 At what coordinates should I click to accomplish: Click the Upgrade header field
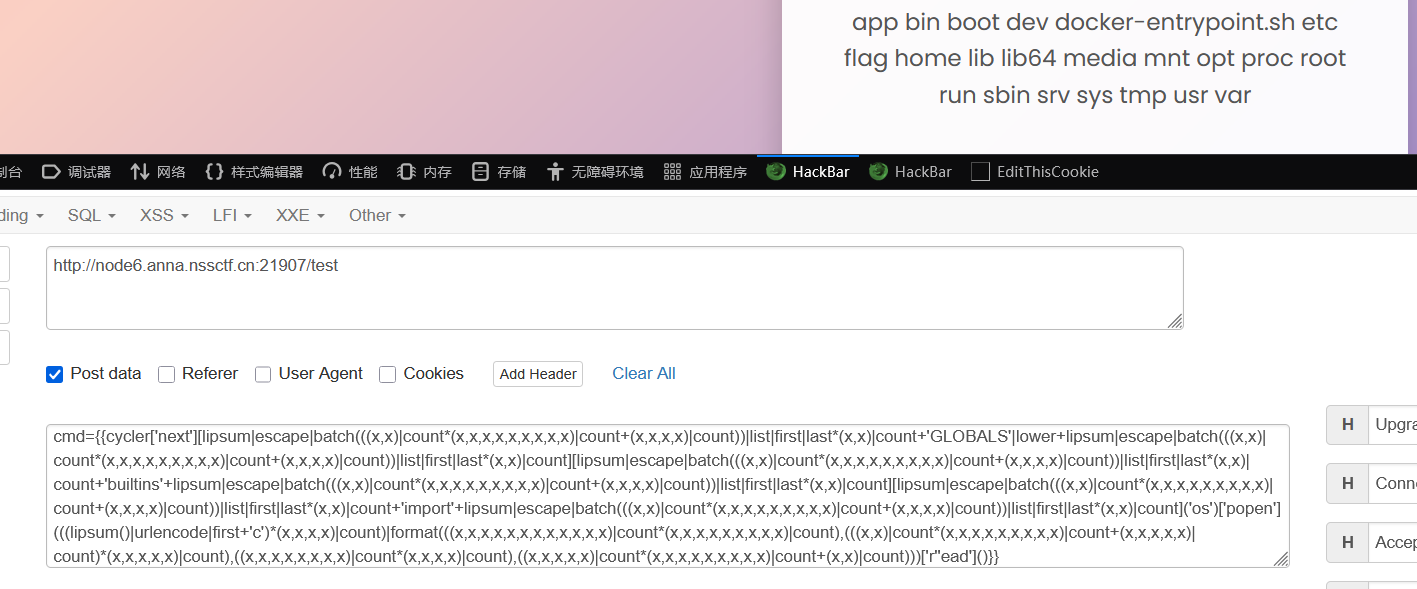click(x=1392, y=424)
